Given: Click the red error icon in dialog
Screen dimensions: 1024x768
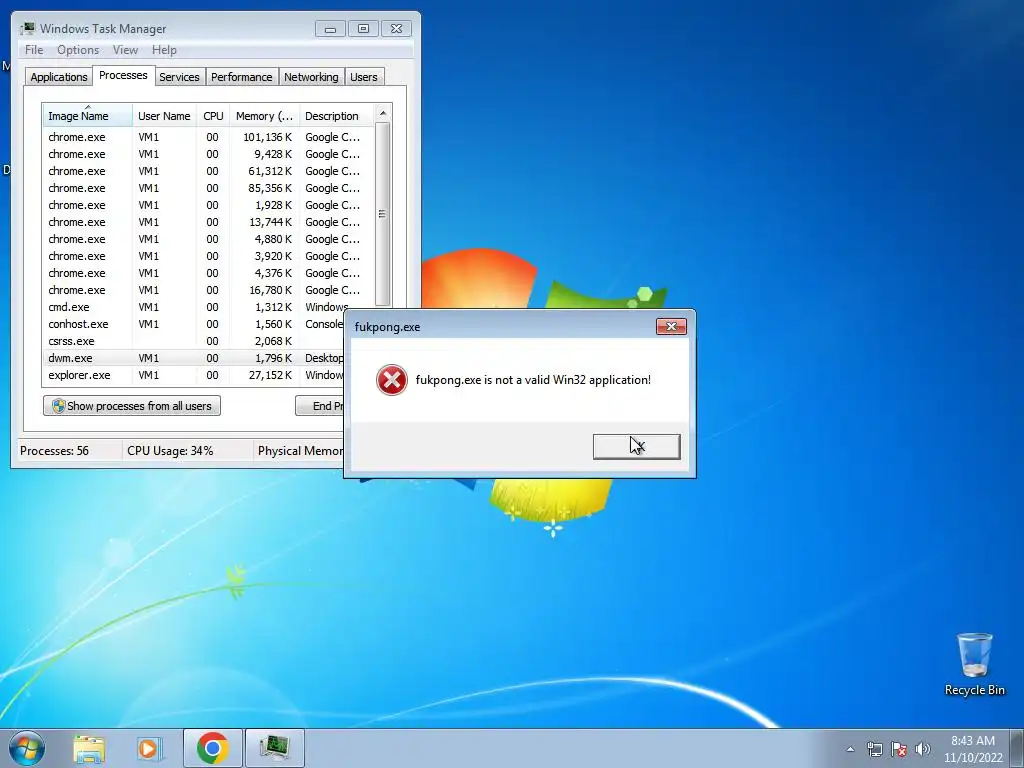Looking at the screenshot, I should coord(392,380).
